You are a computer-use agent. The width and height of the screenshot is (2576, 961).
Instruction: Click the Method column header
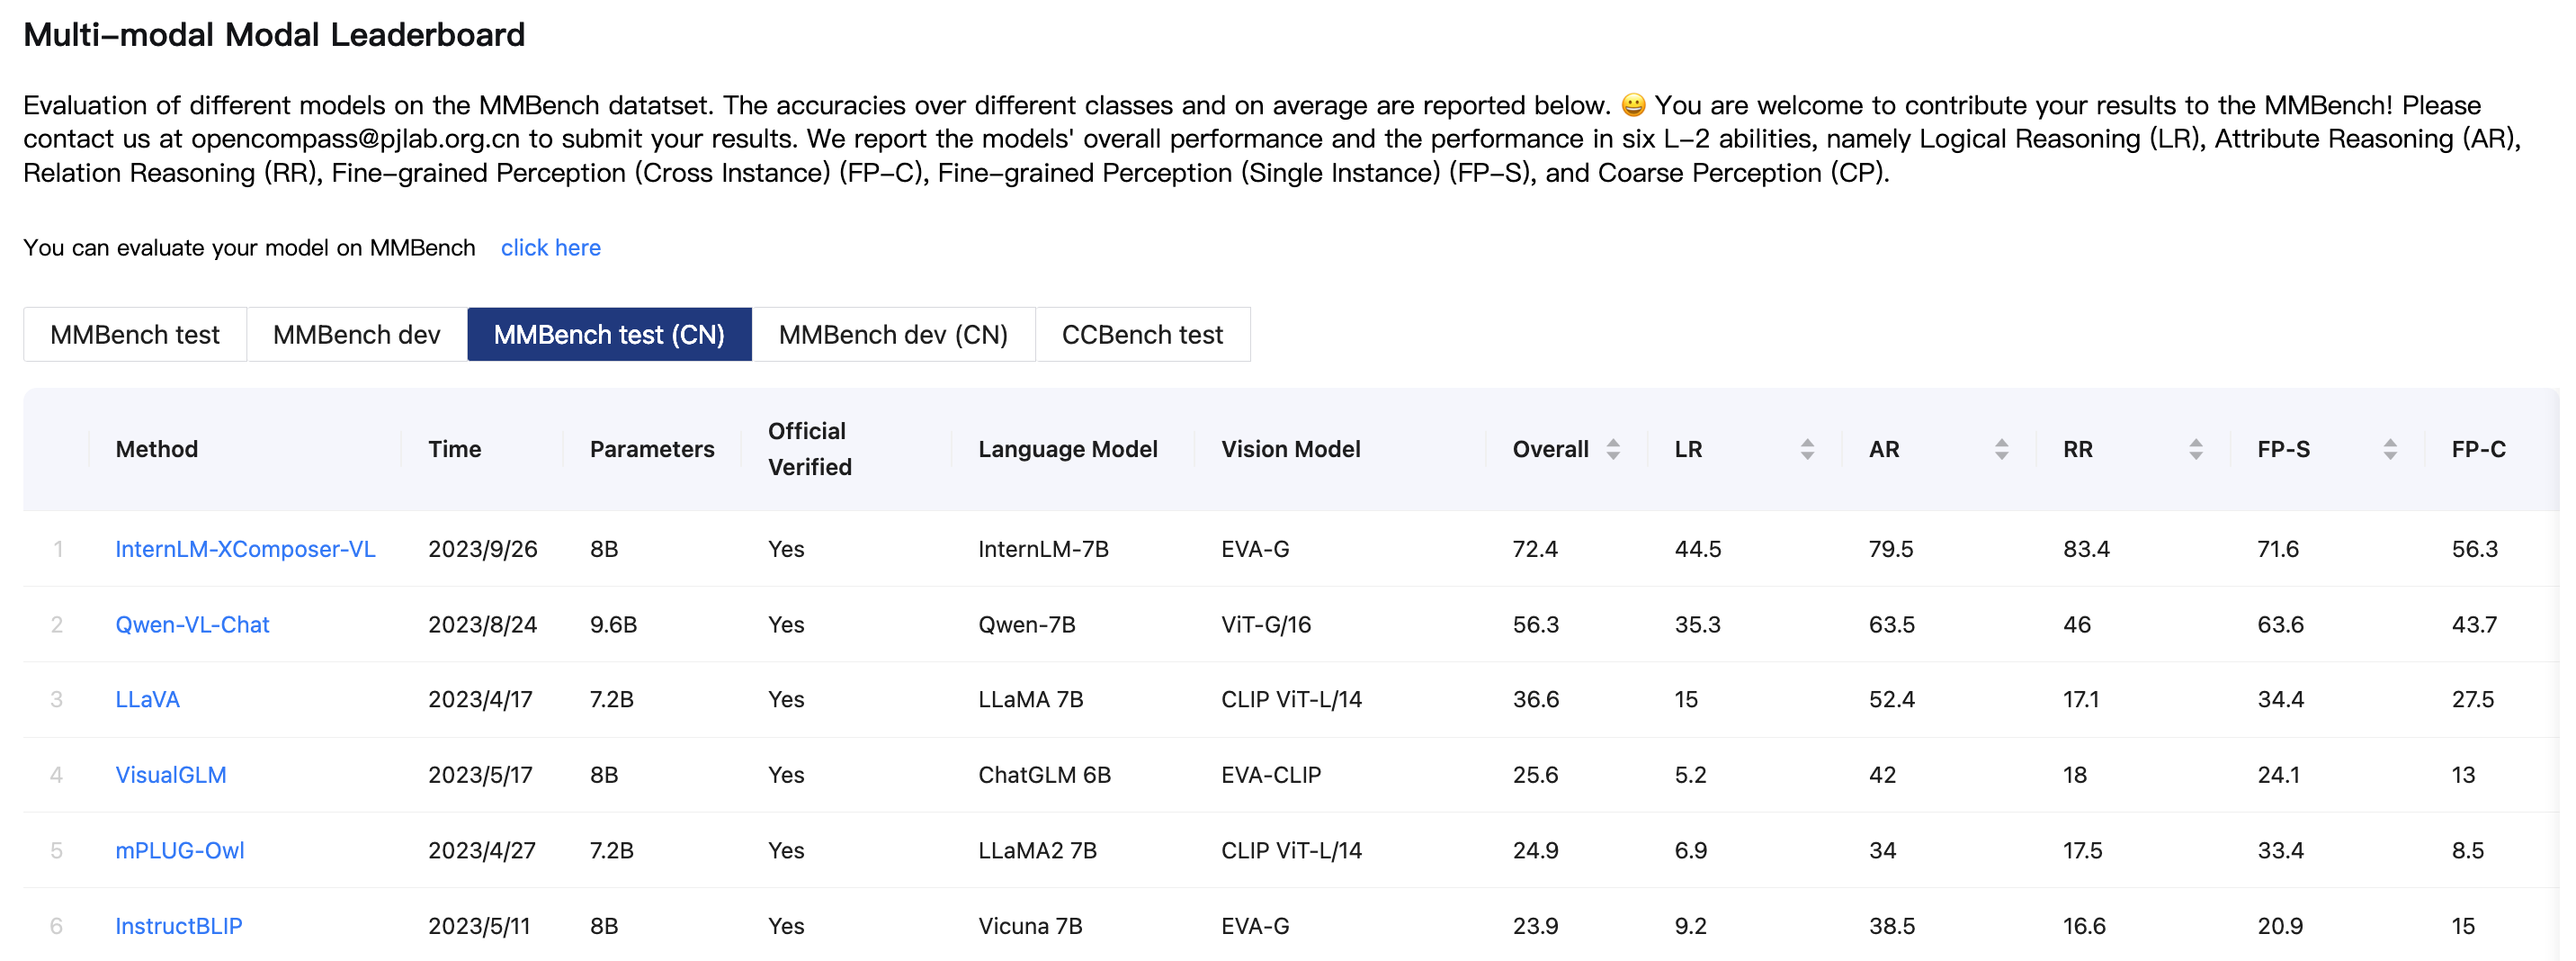click(157, 450)
